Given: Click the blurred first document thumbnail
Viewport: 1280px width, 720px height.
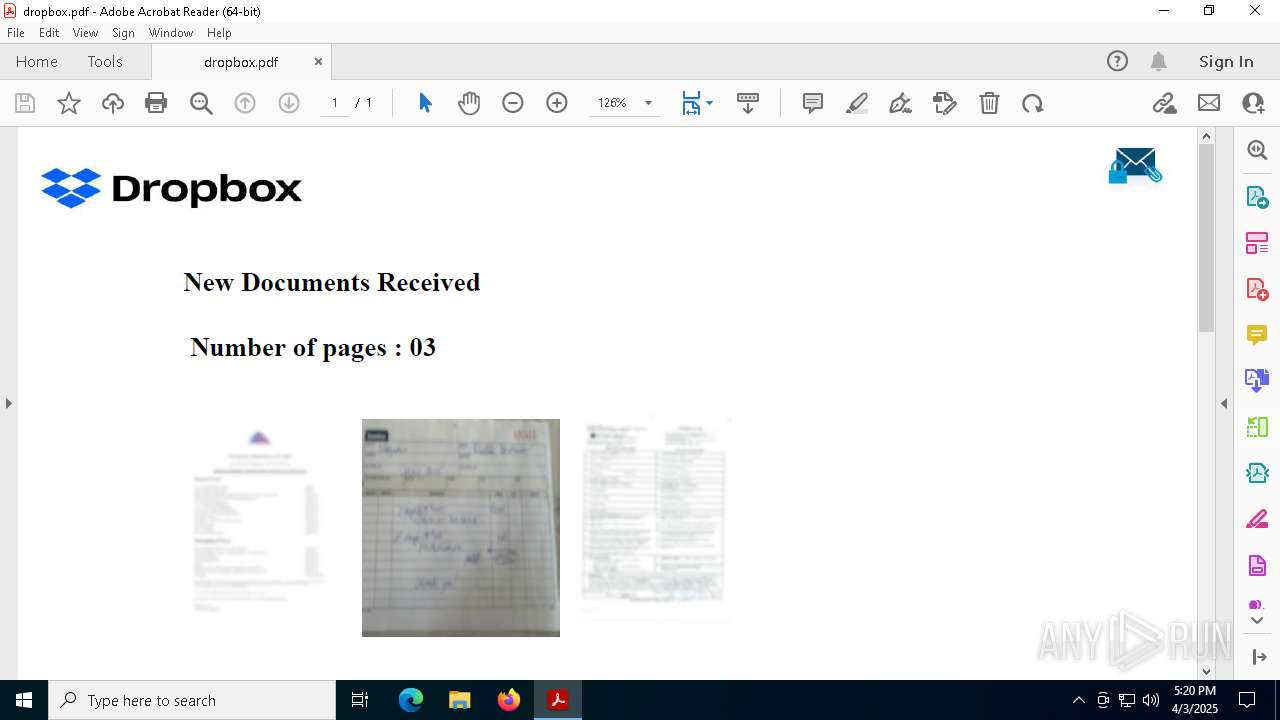Looking at the screenshot, I should pyautogui.click(x=260, y=520).
